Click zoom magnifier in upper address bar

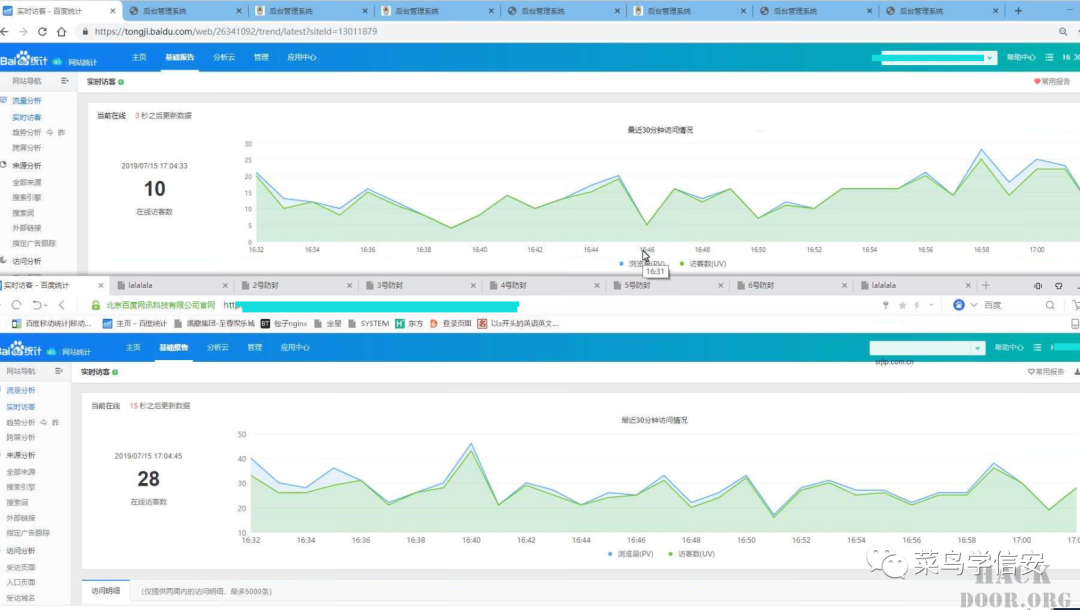1063,32
